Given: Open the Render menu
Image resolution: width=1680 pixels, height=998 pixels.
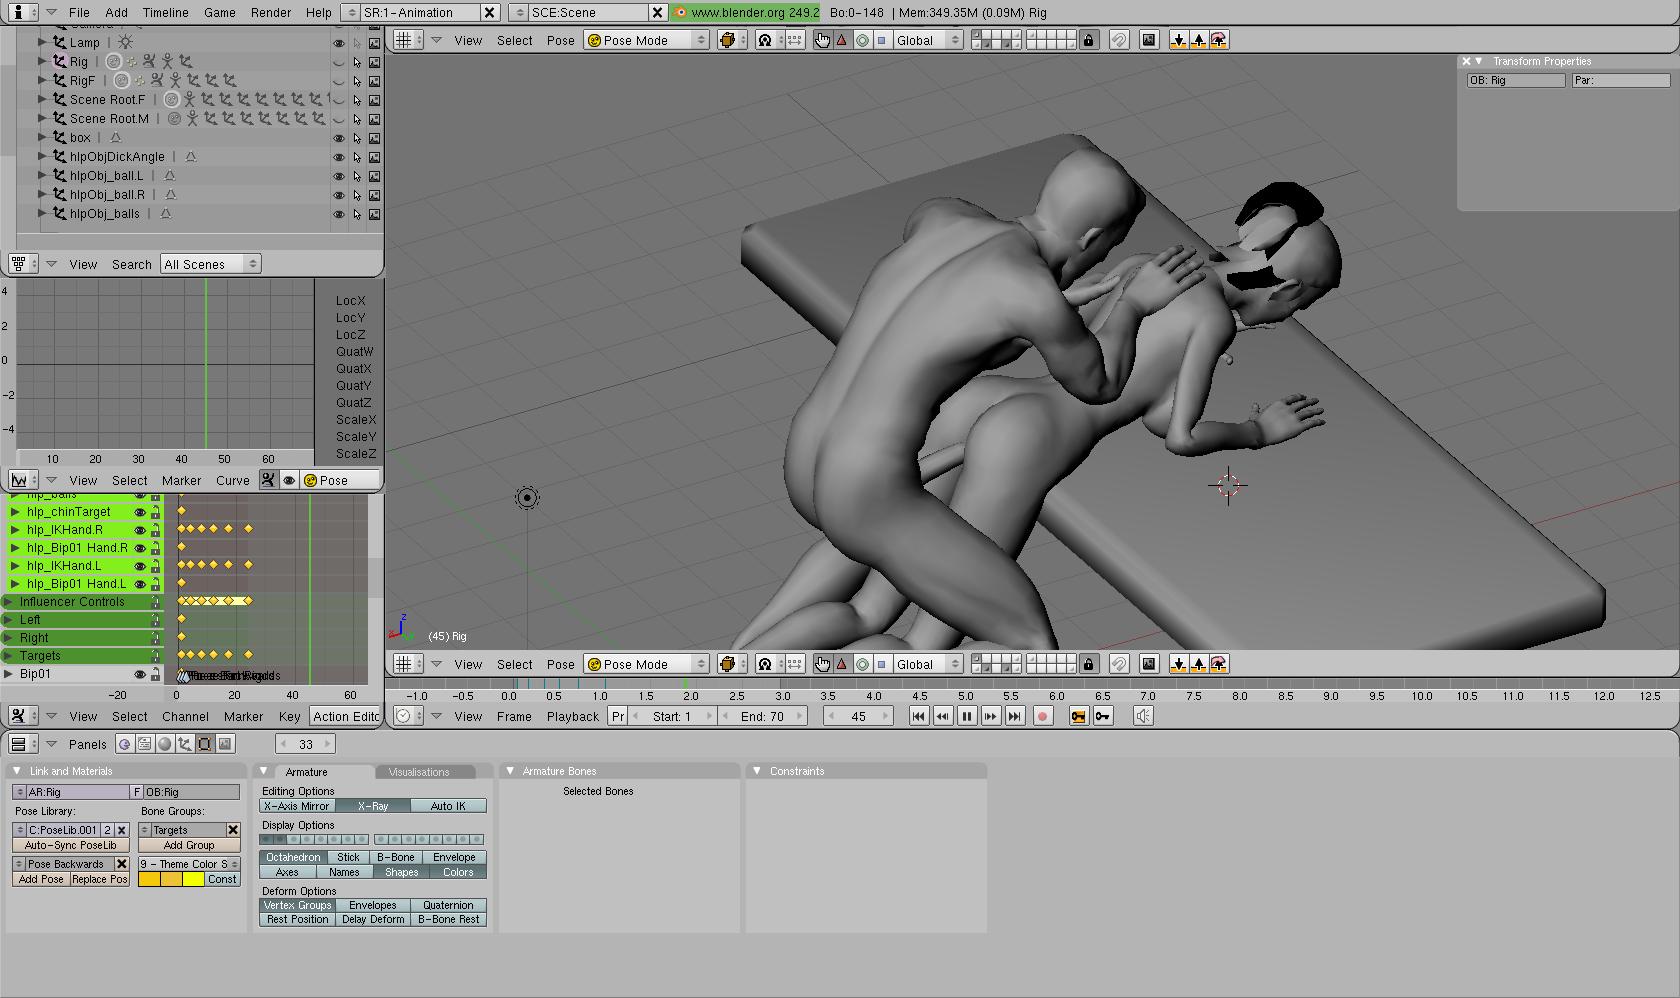Looking at the screenshot, I should coord(271,13).
